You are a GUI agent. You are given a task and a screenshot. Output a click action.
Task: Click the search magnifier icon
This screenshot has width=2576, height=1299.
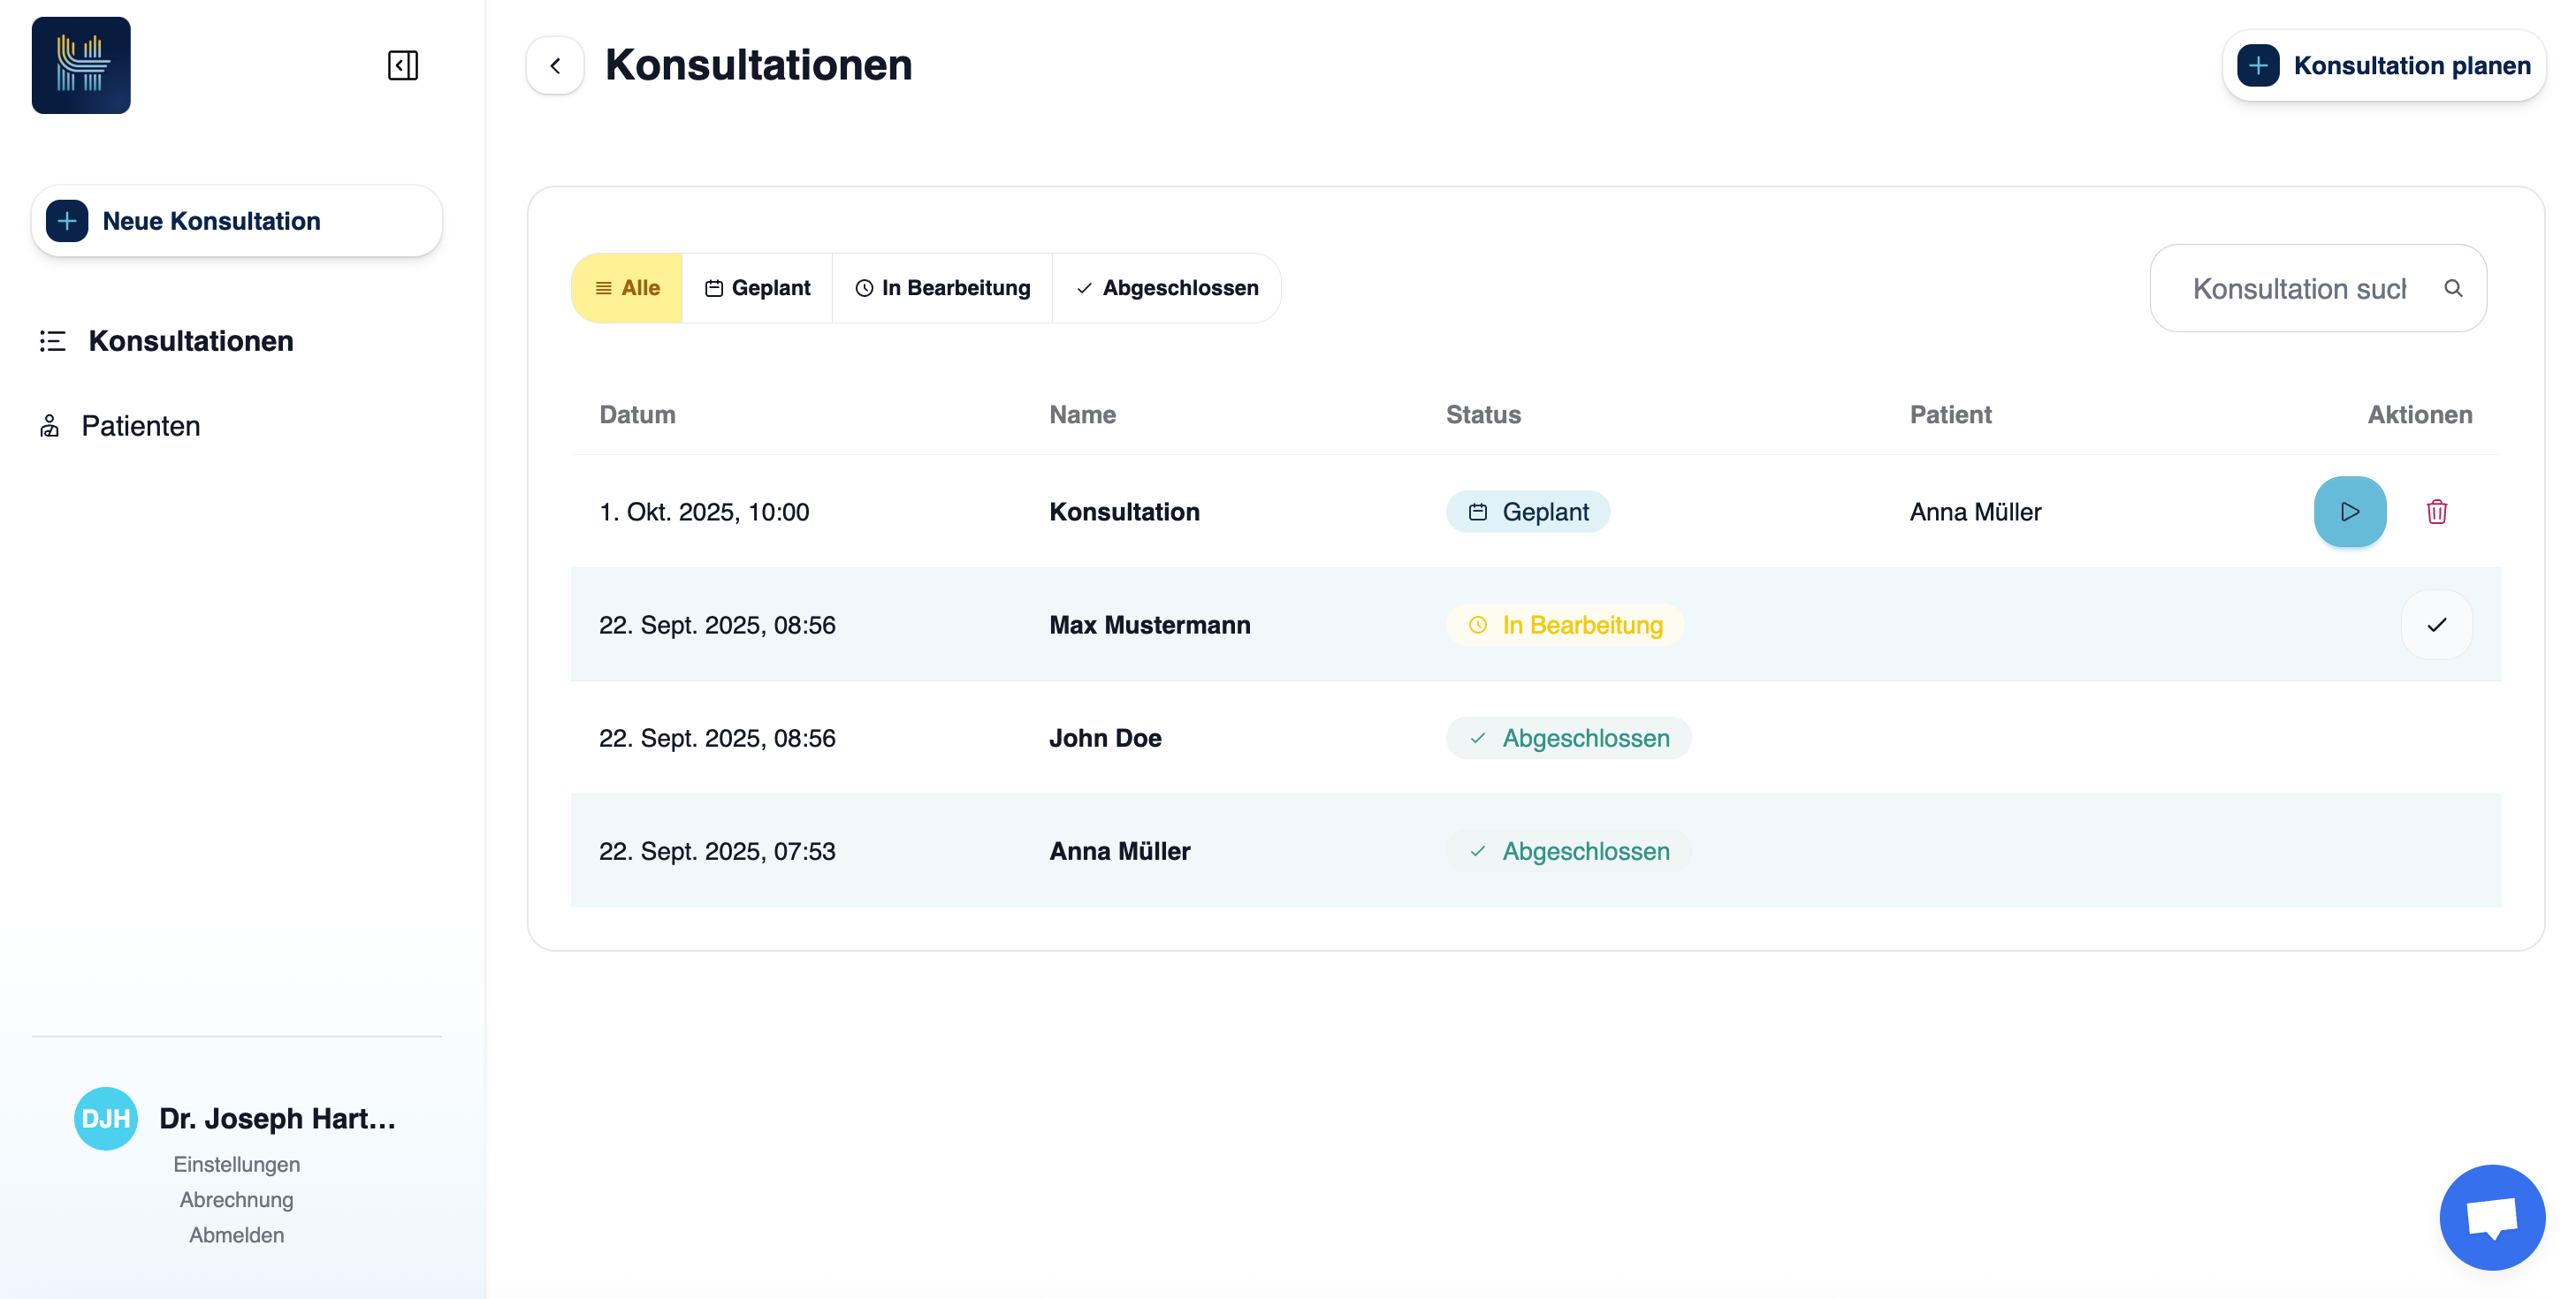point(2452,288)
